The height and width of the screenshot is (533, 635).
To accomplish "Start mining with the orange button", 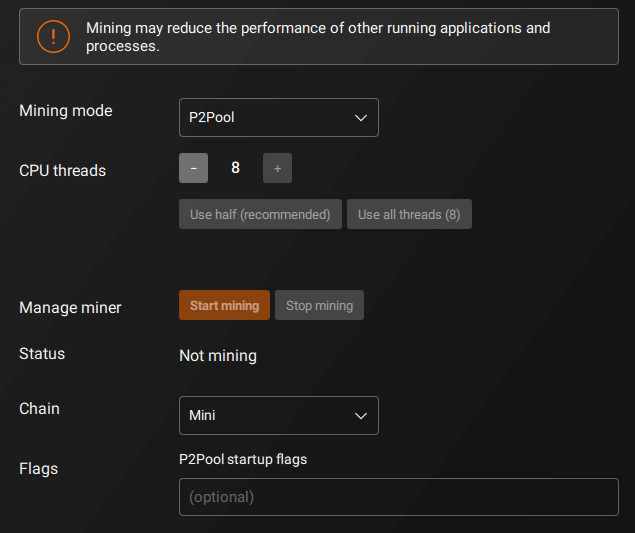I will (x=224, y=305).
